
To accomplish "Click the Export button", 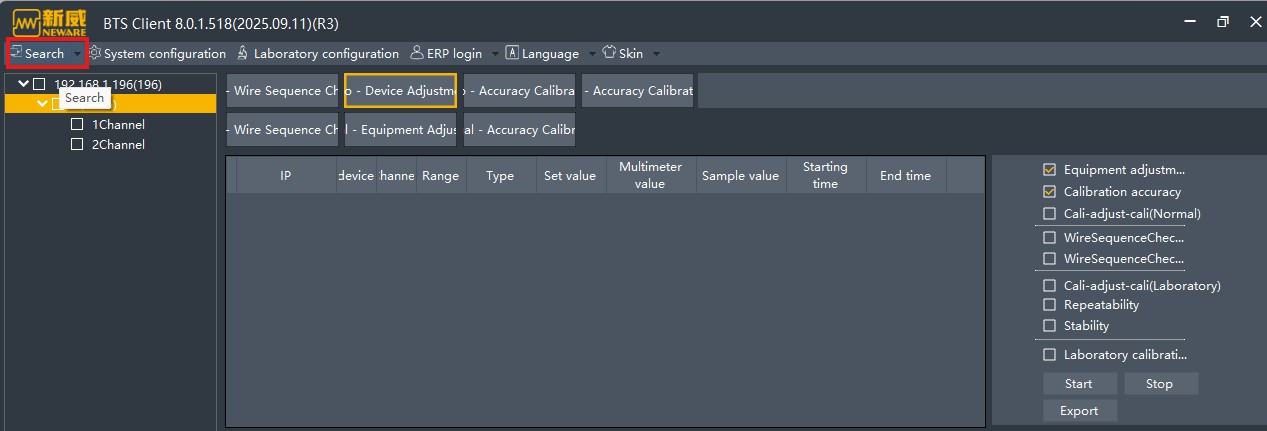I will coord(1078,411).
